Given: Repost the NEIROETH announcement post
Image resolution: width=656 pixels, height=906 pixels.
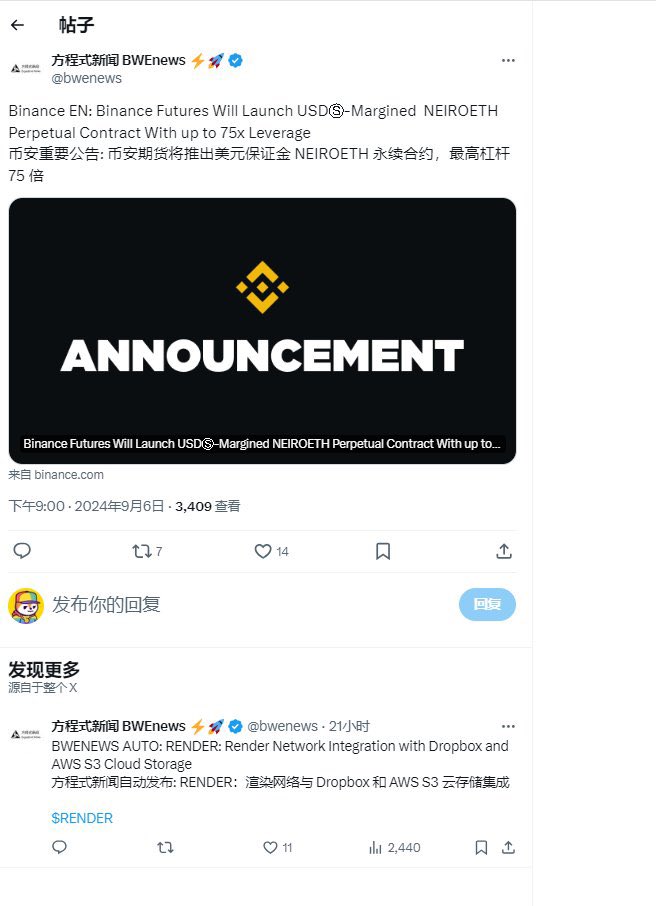Looking at the screenshot, I should pyautogui.click(x=147, y=551).
